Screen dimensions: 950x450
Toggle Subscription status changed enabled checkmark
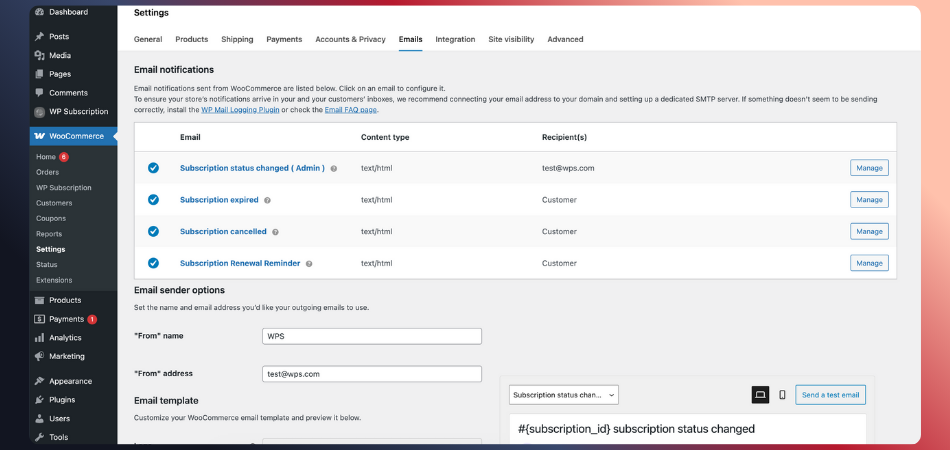(x=153, y=168)
